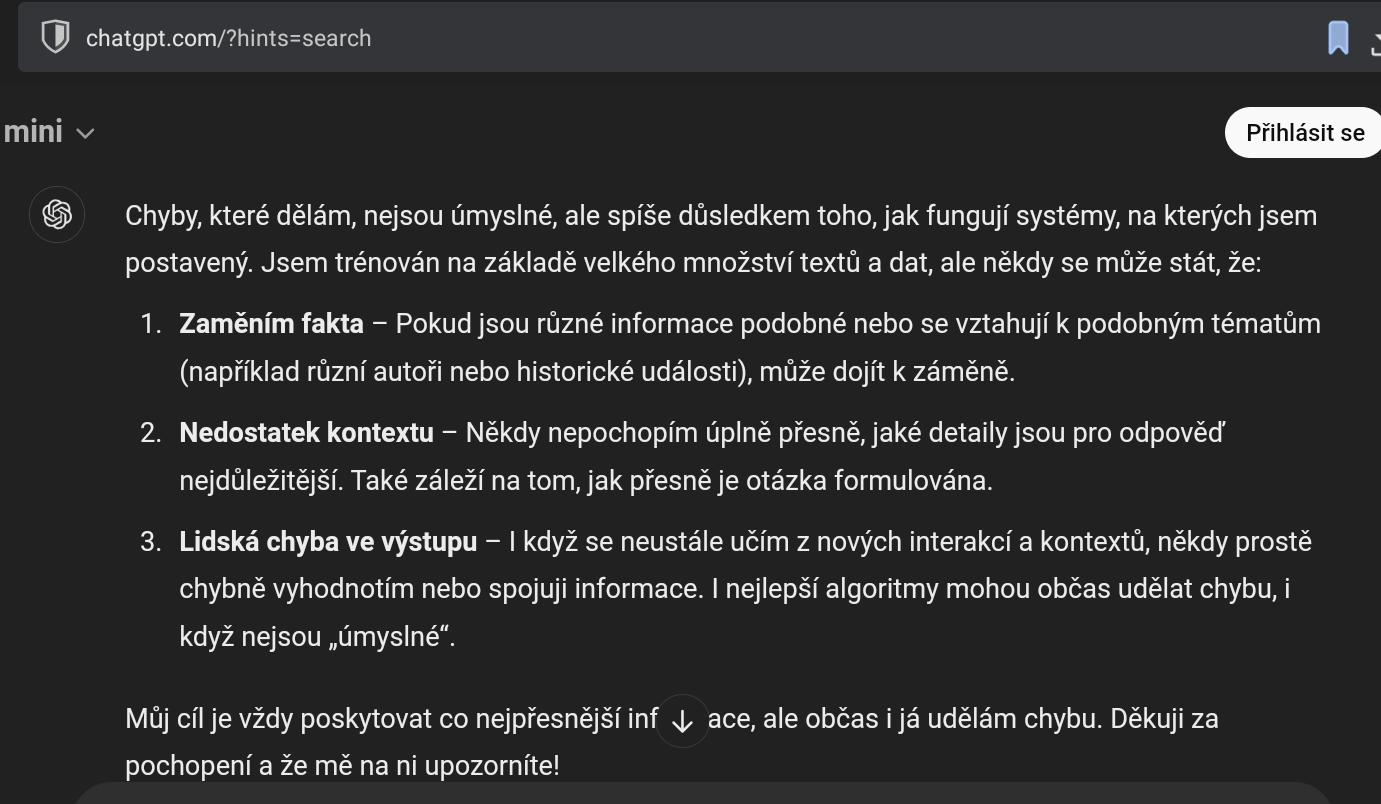Image resolution: width=1381 pixels, height=804 pixels.
Task: Click the blue bookmark icon
Action: (1338, 38)
